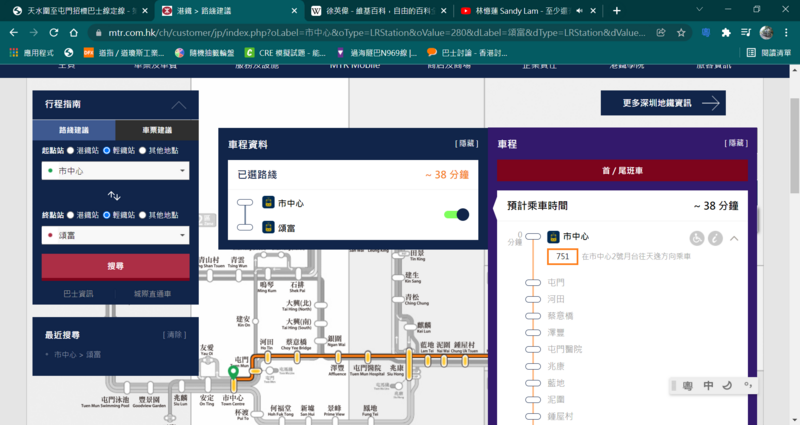Show wheelchair accessibility info for 市中心
Viewport: 800px width, 425px height.
coord(697,238)
